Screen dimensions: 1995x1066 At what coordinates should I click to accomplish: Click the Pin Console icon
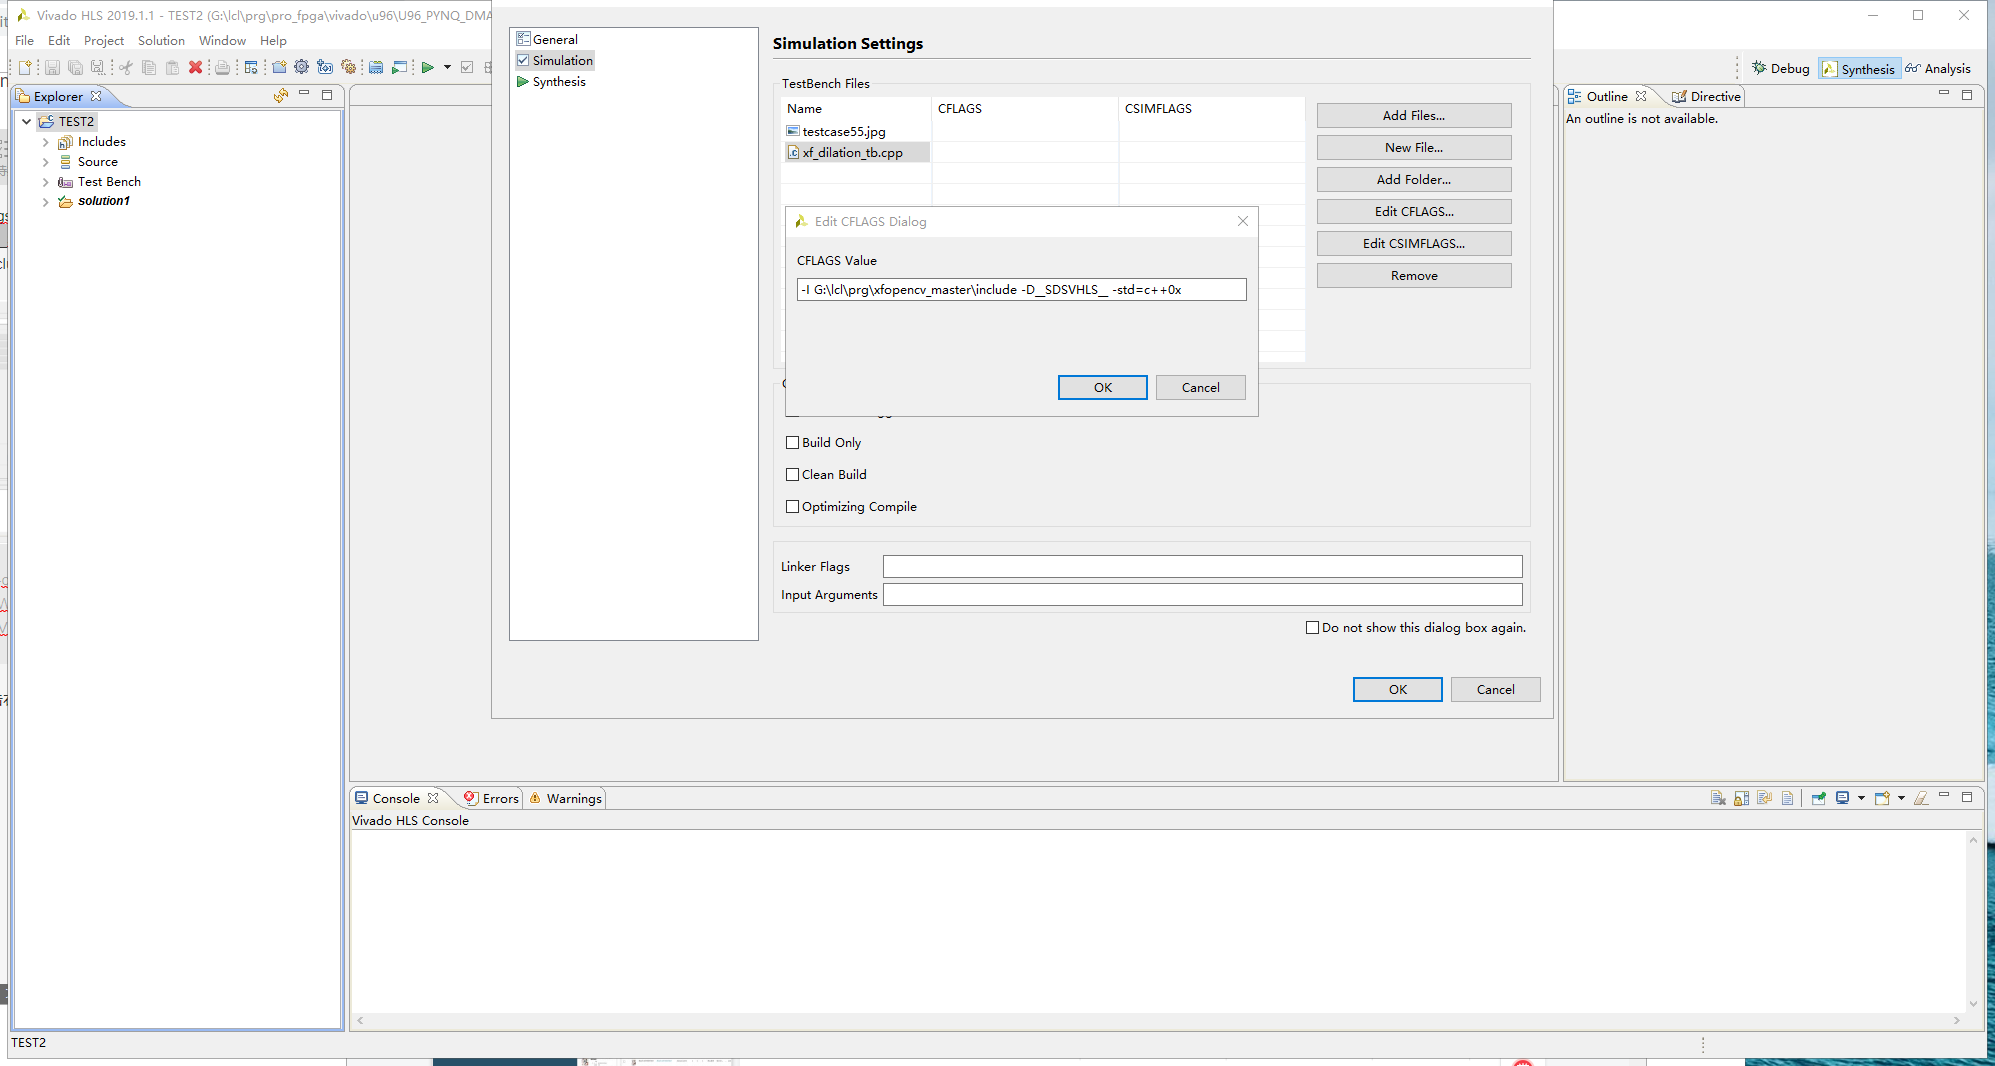coord(1819,798)
